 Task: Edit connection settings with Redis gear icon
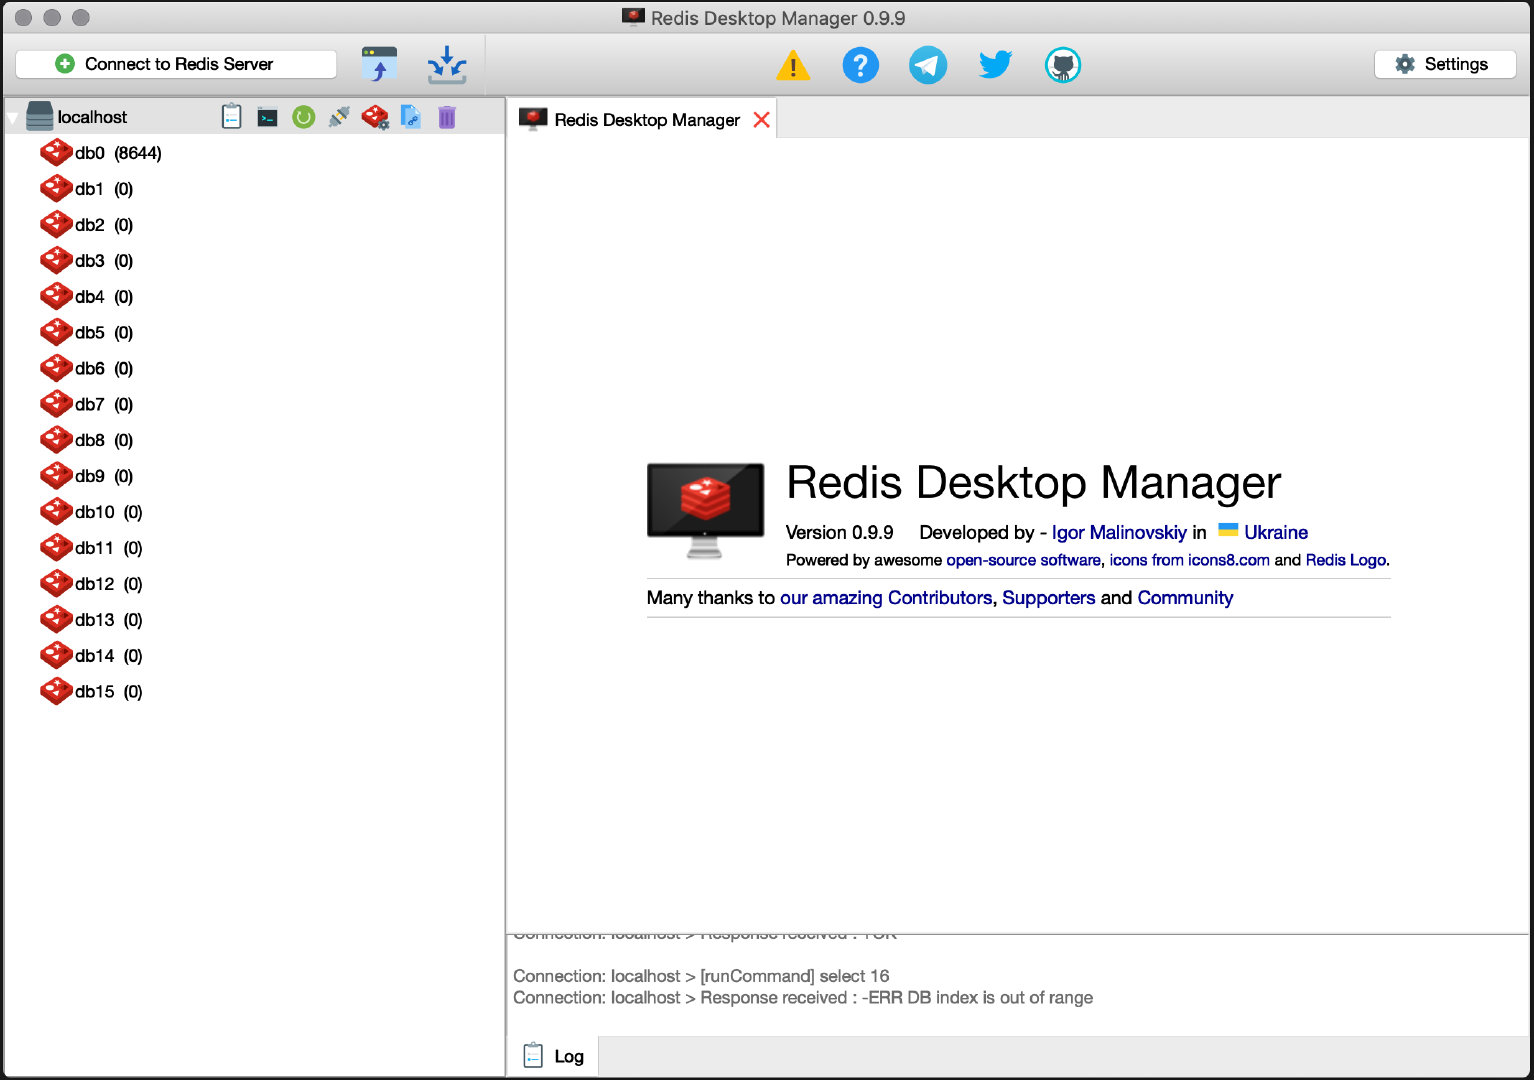pos(375,117)
